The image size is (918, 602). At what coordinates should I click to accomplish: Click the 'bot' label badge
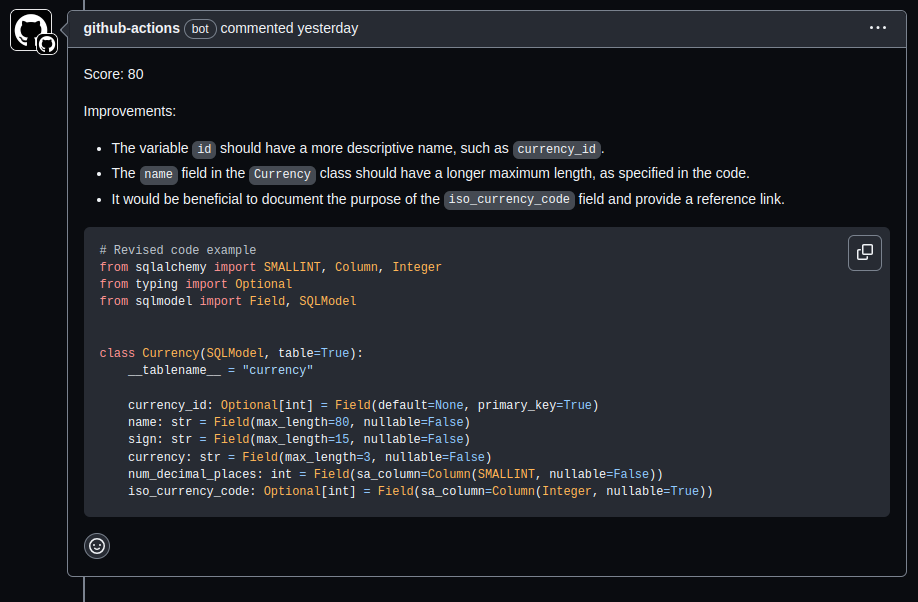coord(200,29)
